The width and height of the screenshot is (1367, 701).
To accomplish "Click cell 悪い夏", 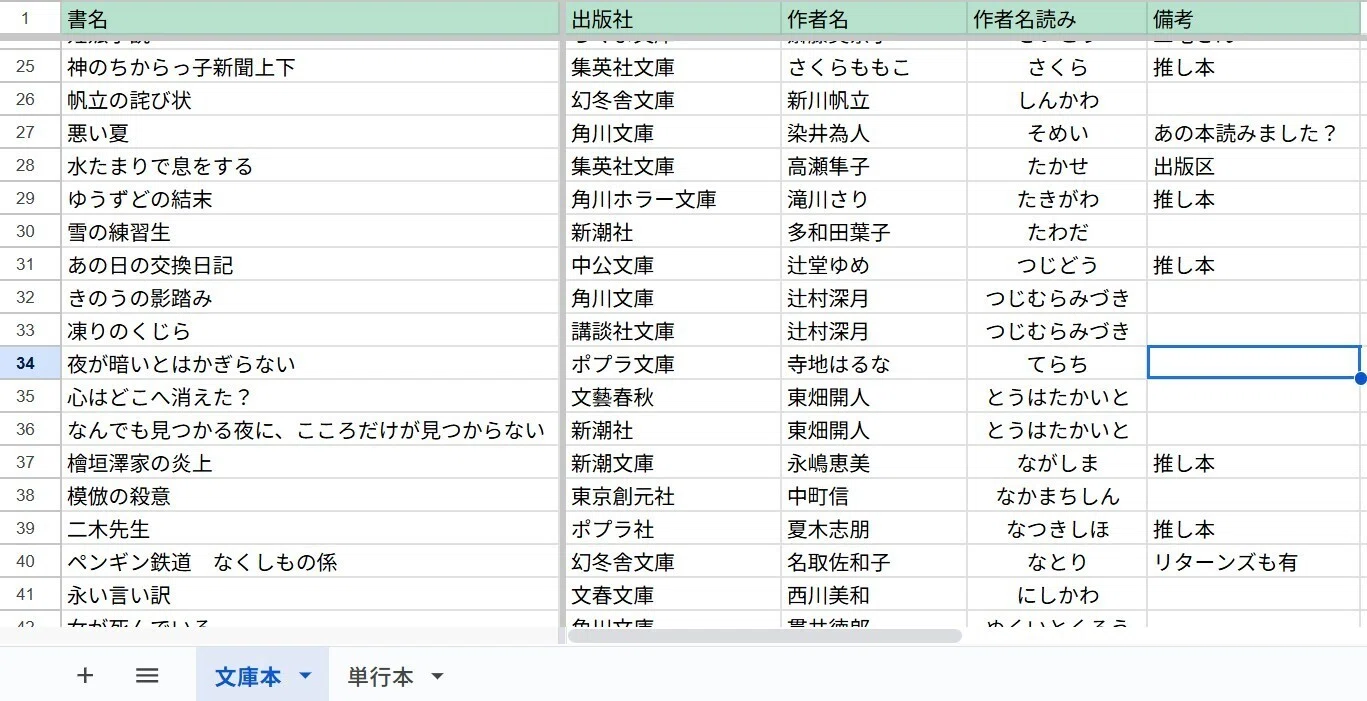I will (310, 133).
